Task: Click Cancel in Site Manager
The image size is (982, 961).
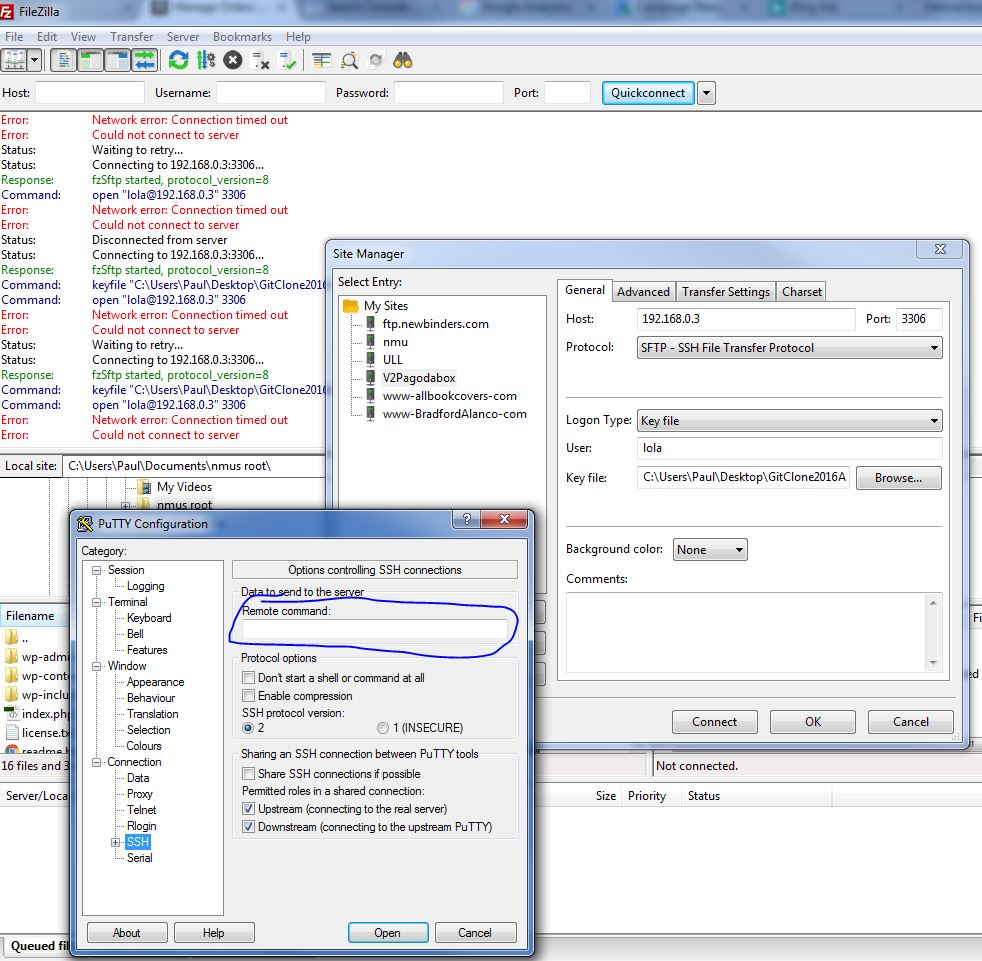Action: [x=911, y=722]
